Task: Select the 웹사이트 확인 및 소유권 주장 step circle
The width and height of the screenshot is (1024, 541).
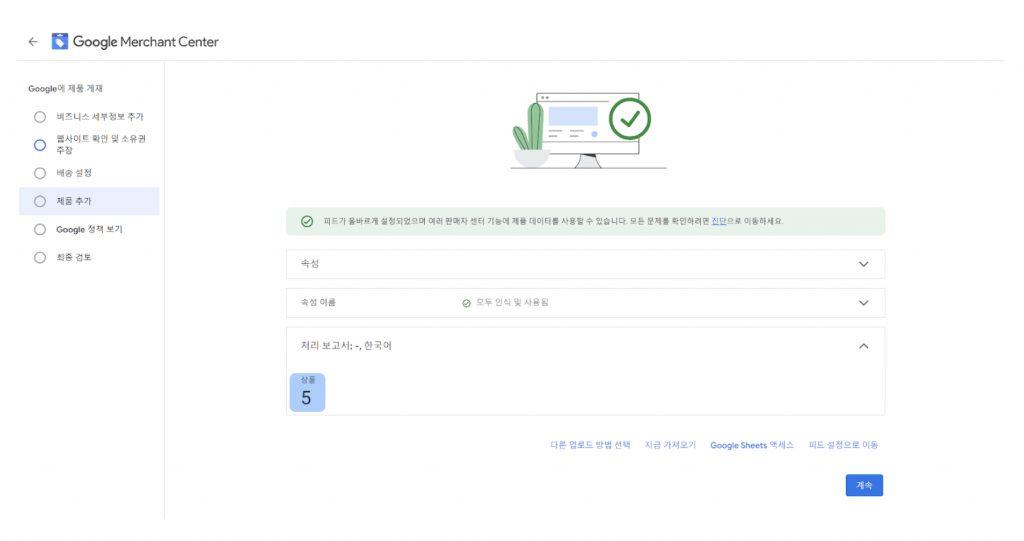Action: [x=40, y=145]
